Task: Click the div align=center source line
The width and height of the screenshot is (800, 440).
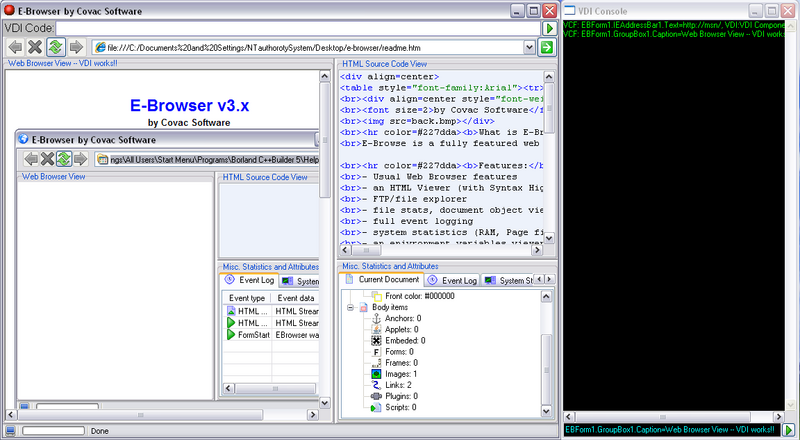Action: point(390,77)
